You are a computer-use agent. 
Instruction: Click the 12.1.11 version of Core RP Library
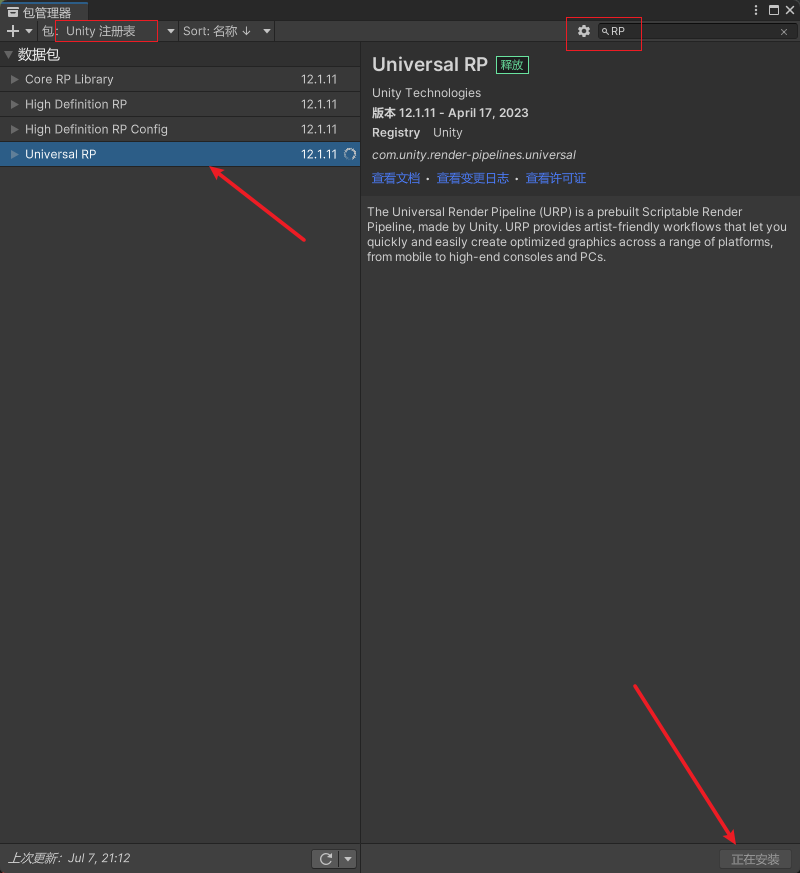(x=319, y=80)
